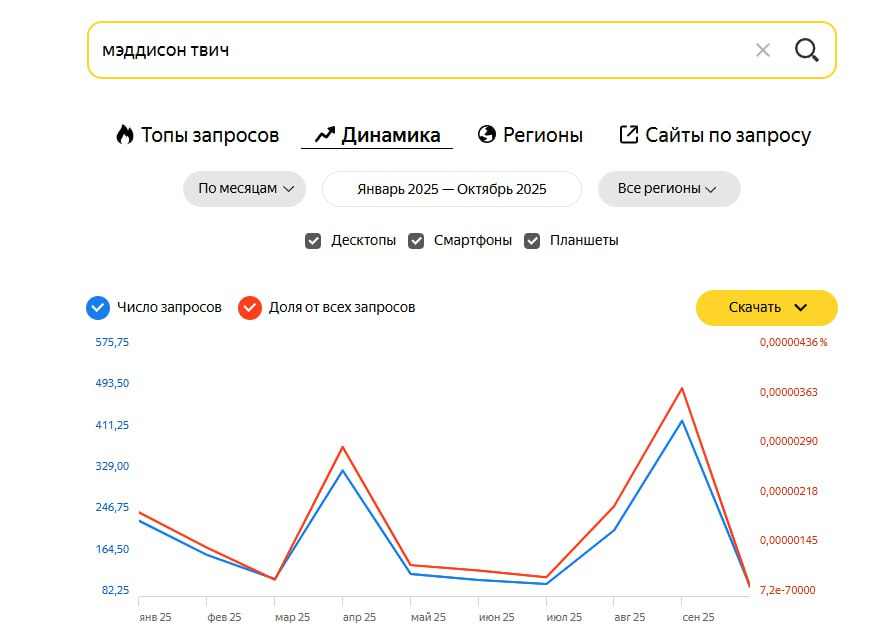879x639 pixels.
Task: Open the По месяцам period dropdown
Action: click(244, 189)
